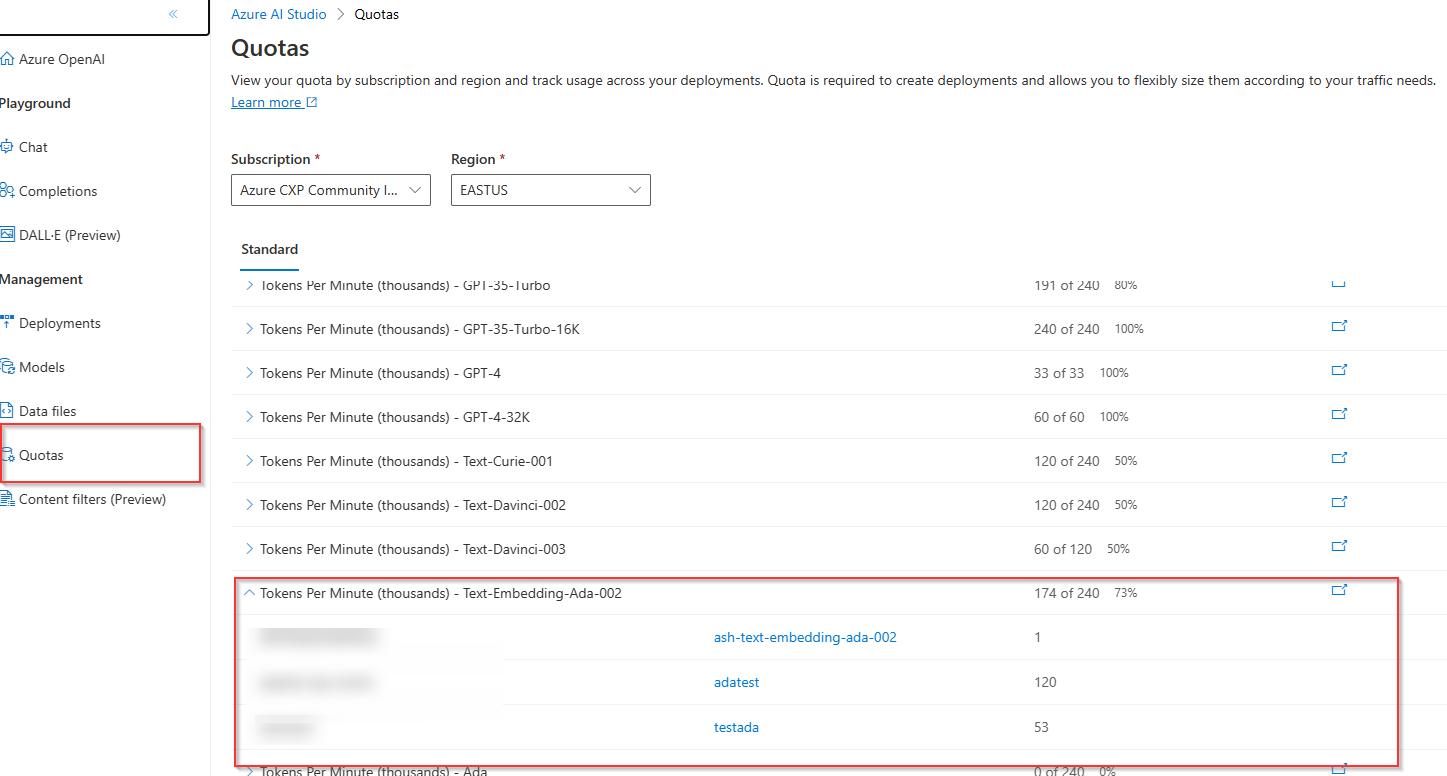Click the Content filters icon

7,499
